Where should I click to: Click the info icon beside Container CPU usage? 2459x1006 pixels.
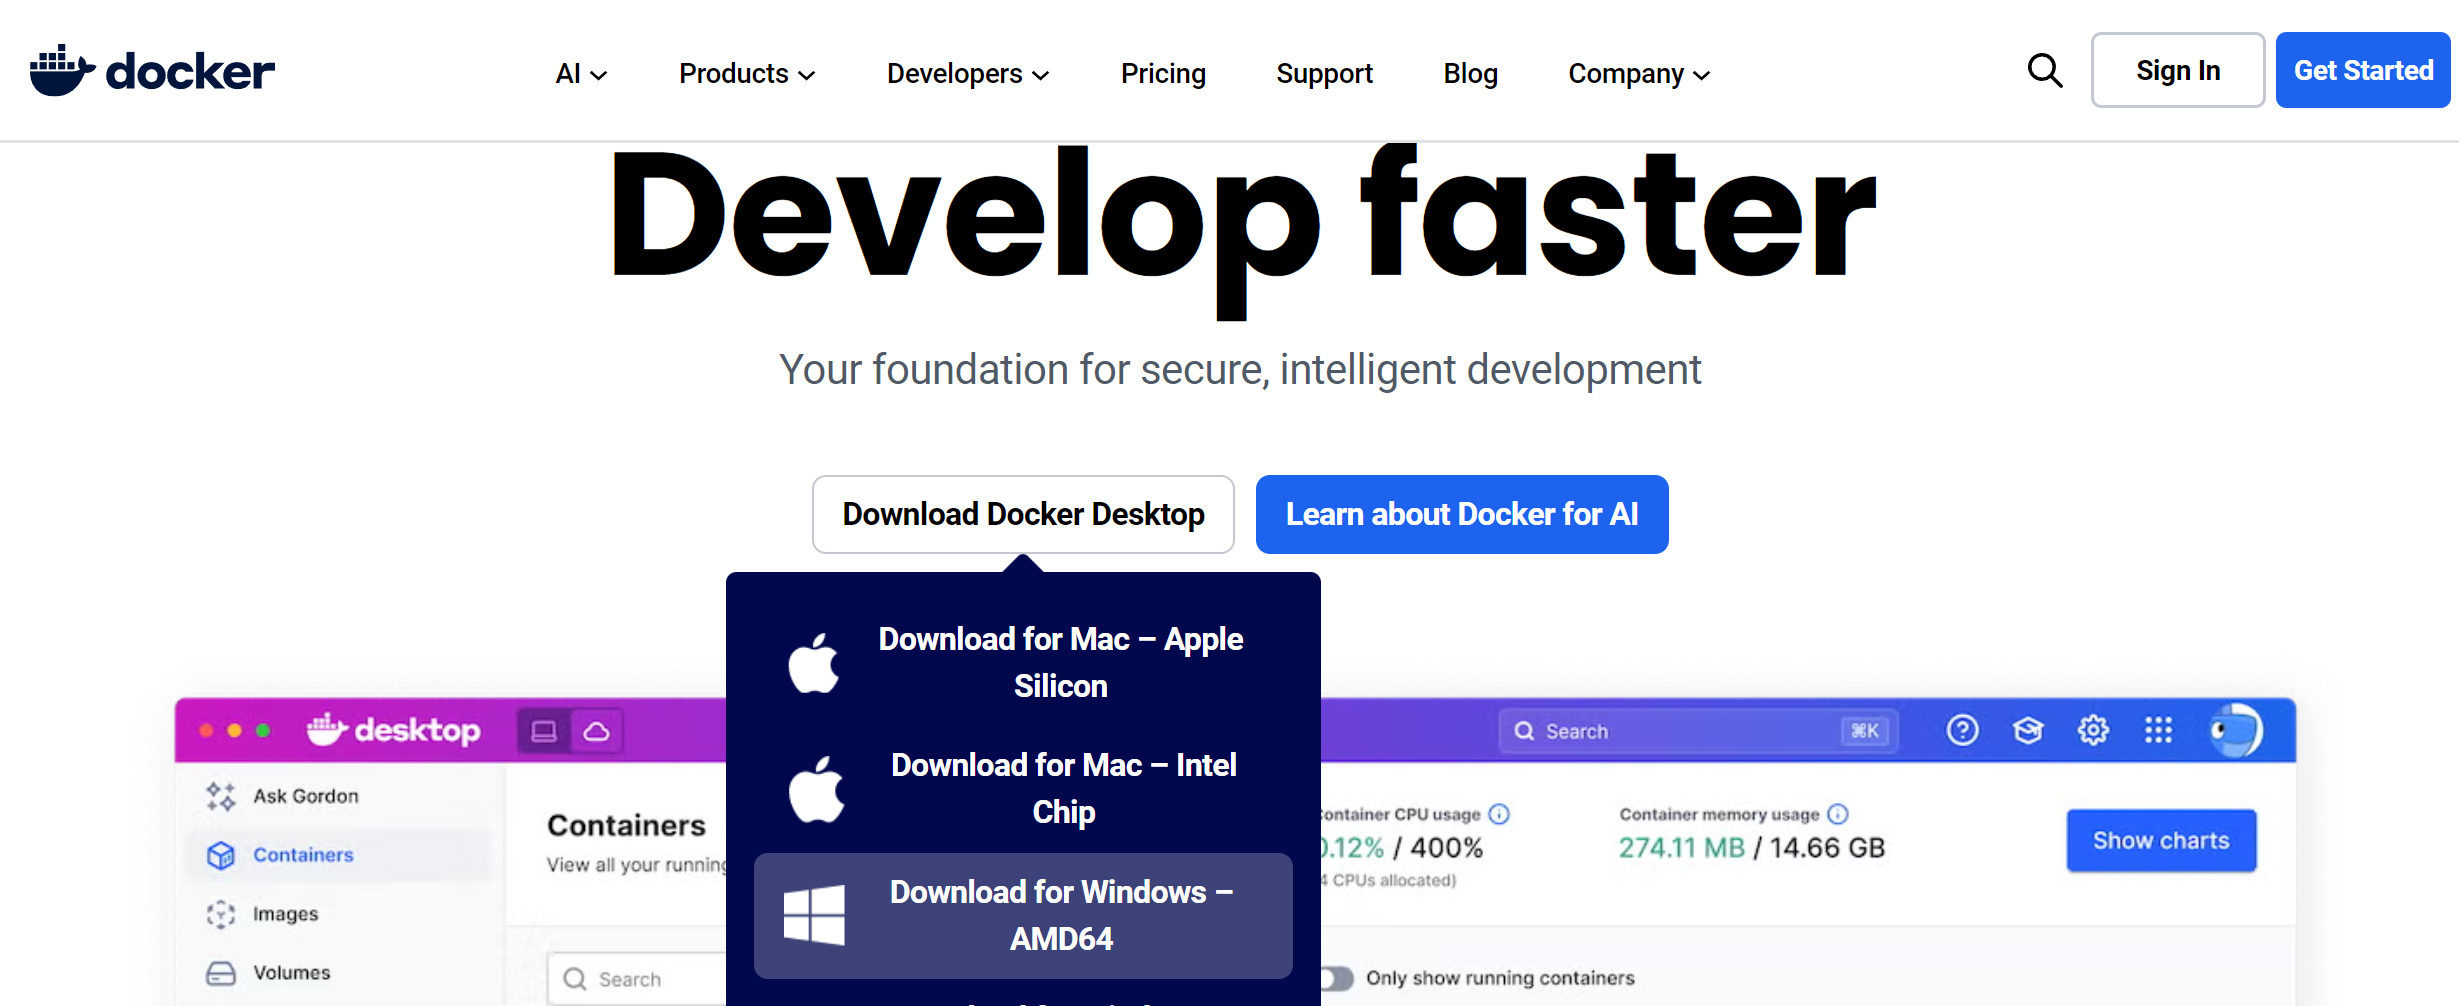[1499, 814]
